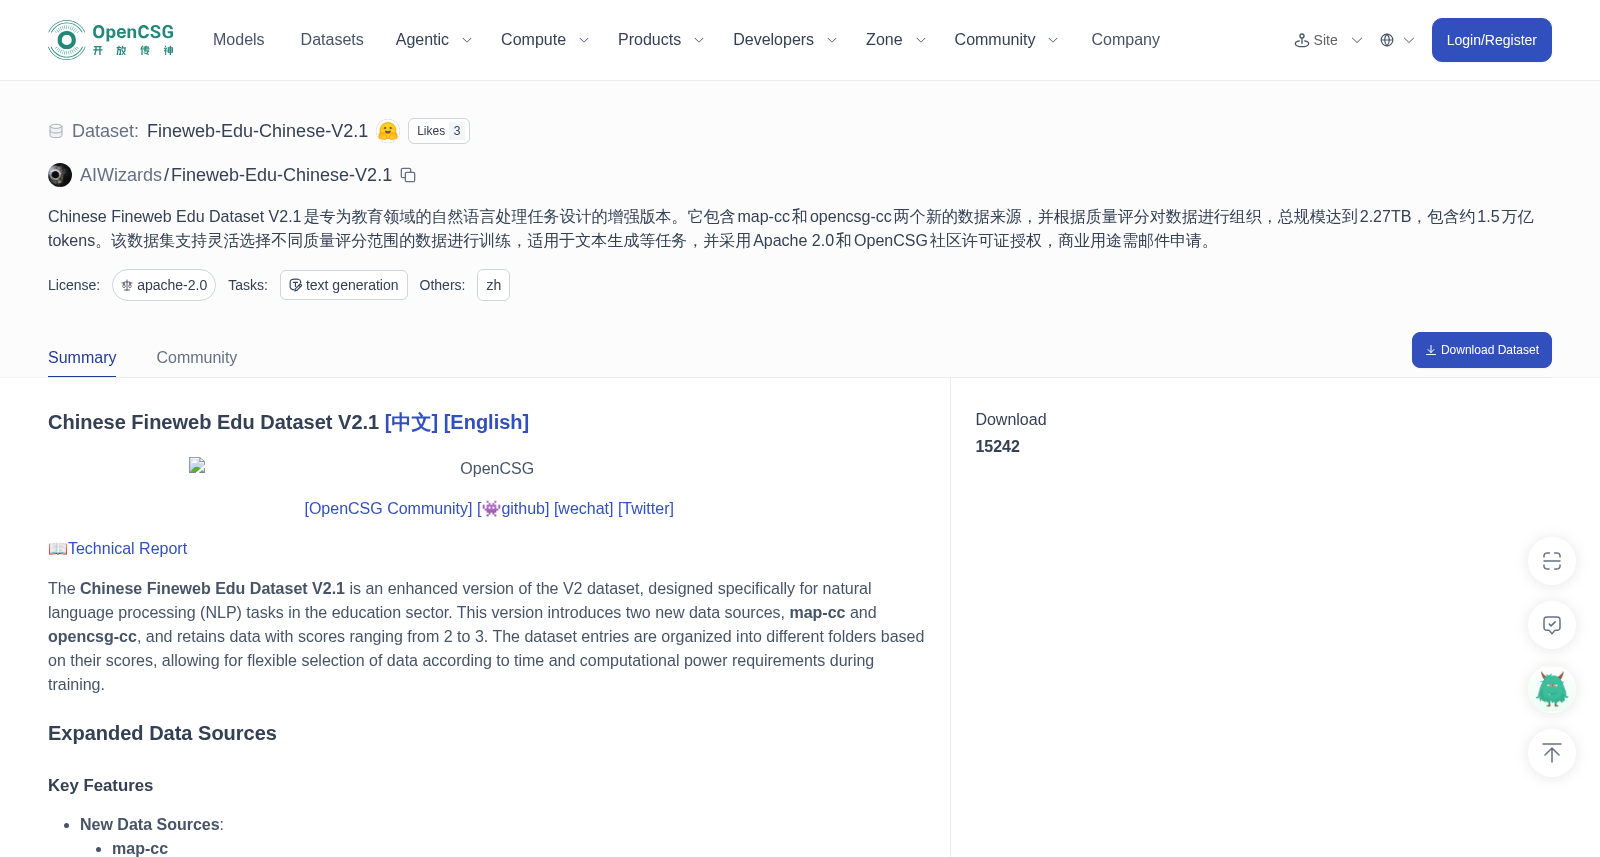This screenshot has width=1600, height=857.
Task: Click the Likes 3 button
Action: (x=439, y=131)
